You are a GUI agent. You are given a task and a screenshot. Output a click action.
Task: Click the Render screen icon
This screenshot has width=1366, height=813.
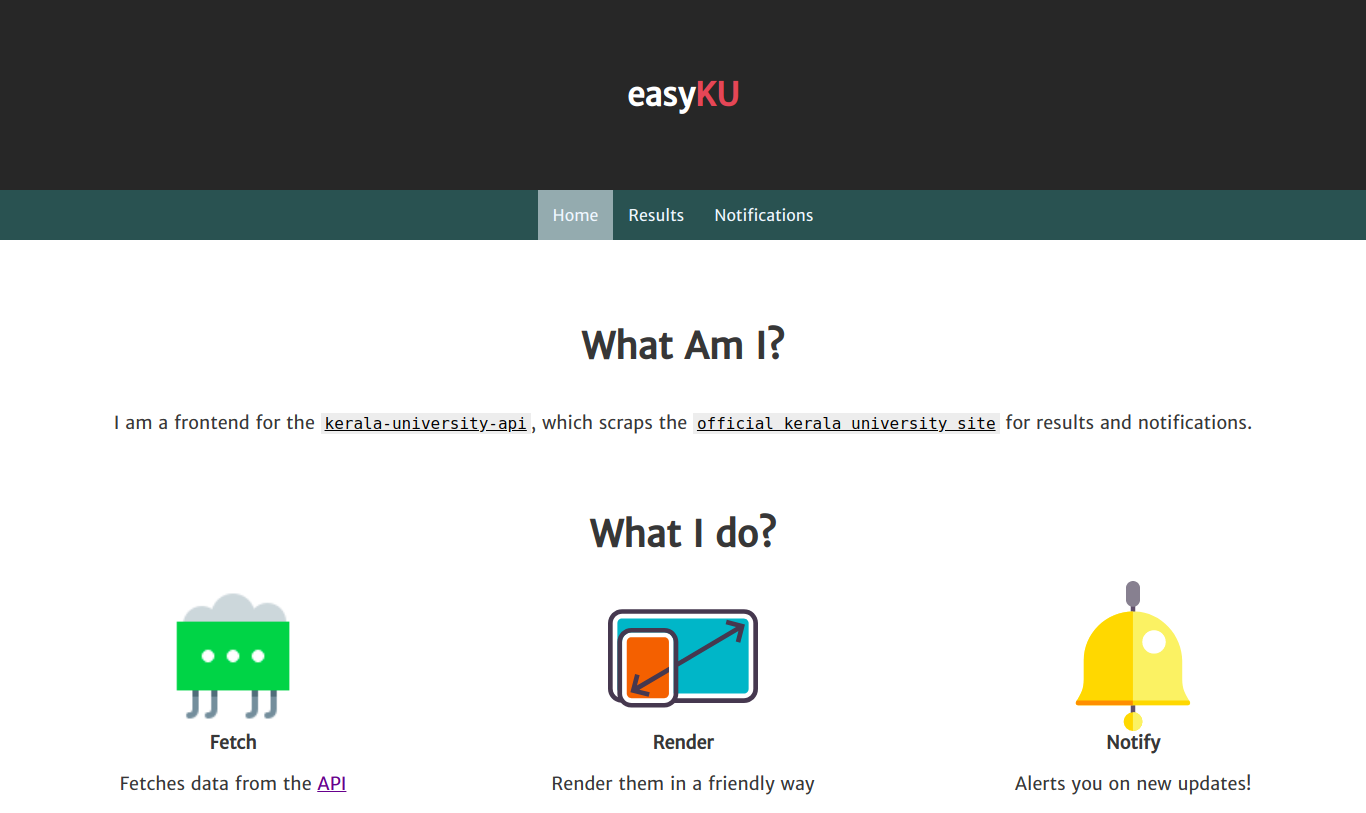tap(683, 657)
